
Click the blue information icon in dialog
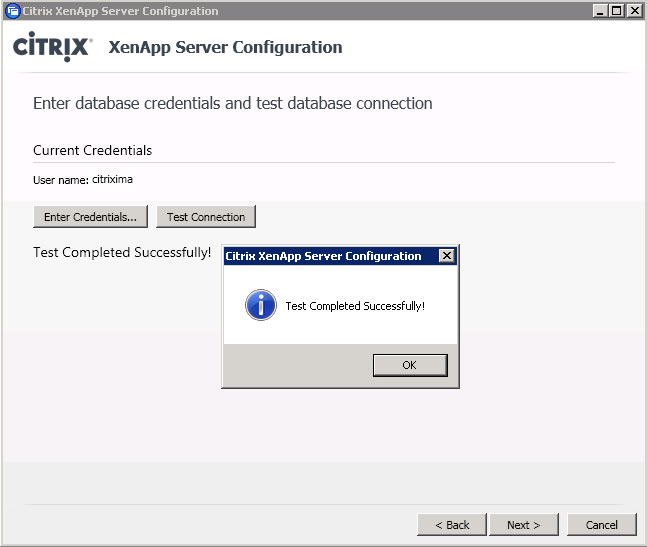(261, 305)
